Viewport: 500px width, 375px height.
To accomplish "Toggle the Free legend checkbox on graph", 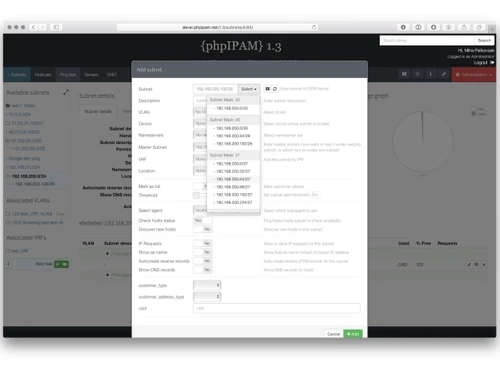I will (474, 109).
